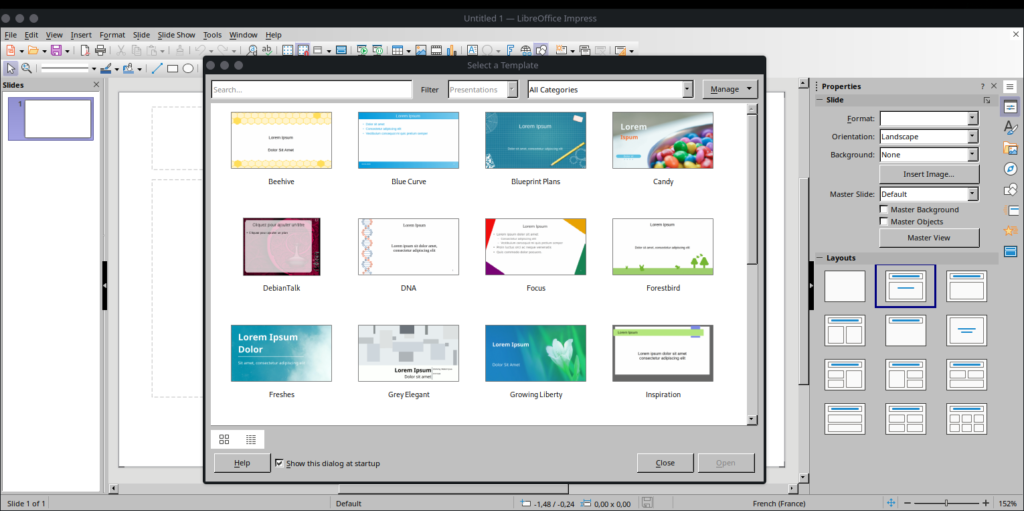Switch template dialog to list view
The image size is (1024, 511).
pos(251,439)
